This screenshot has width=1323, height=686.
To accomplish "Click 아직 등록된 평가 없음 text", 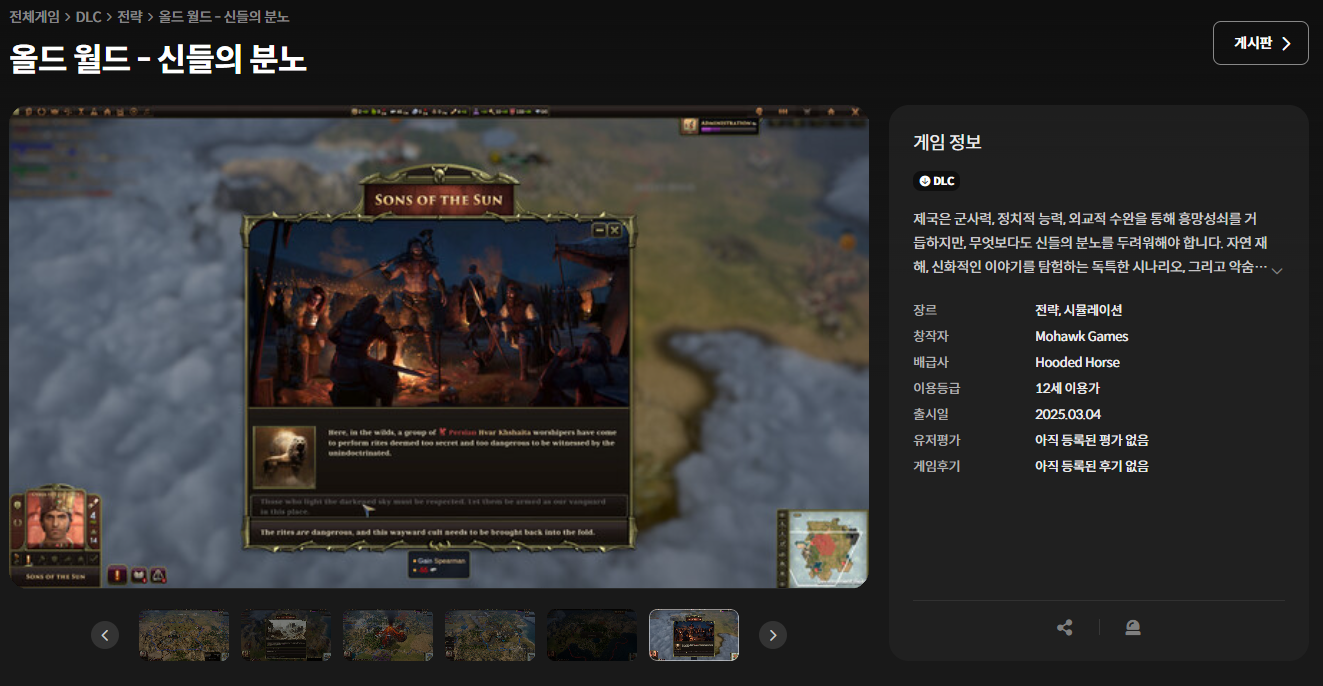I will point(1092,440).
